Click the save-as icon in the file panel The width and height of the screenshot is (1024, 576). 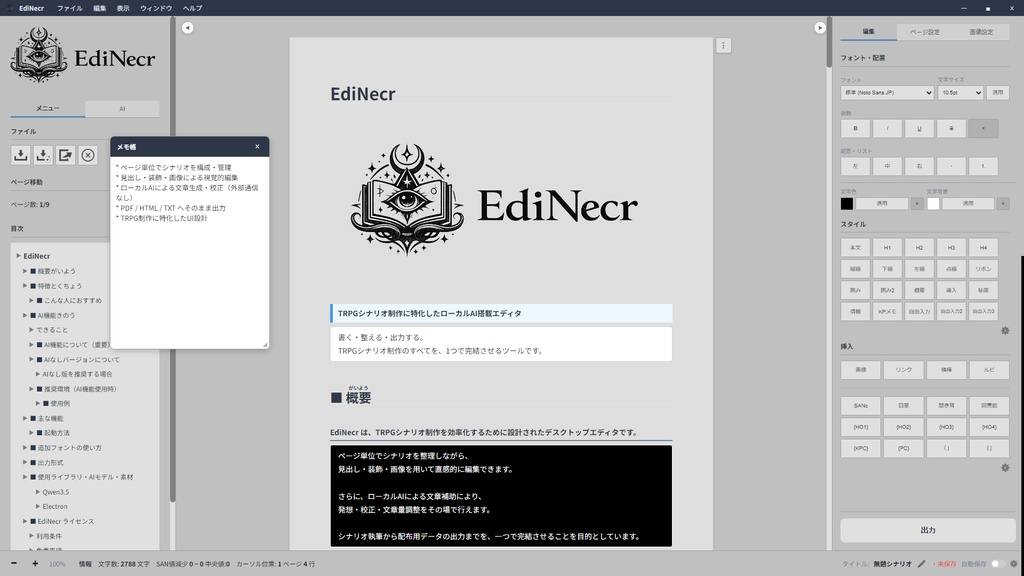click(43, 155)
